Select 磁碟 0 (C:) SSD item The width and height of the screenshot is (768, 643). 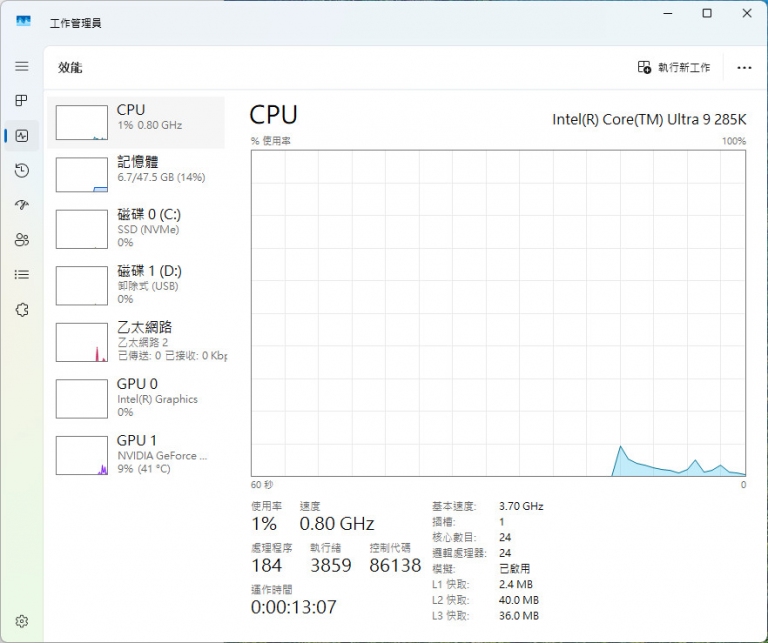pyautogui.click(x=136, y=229)
